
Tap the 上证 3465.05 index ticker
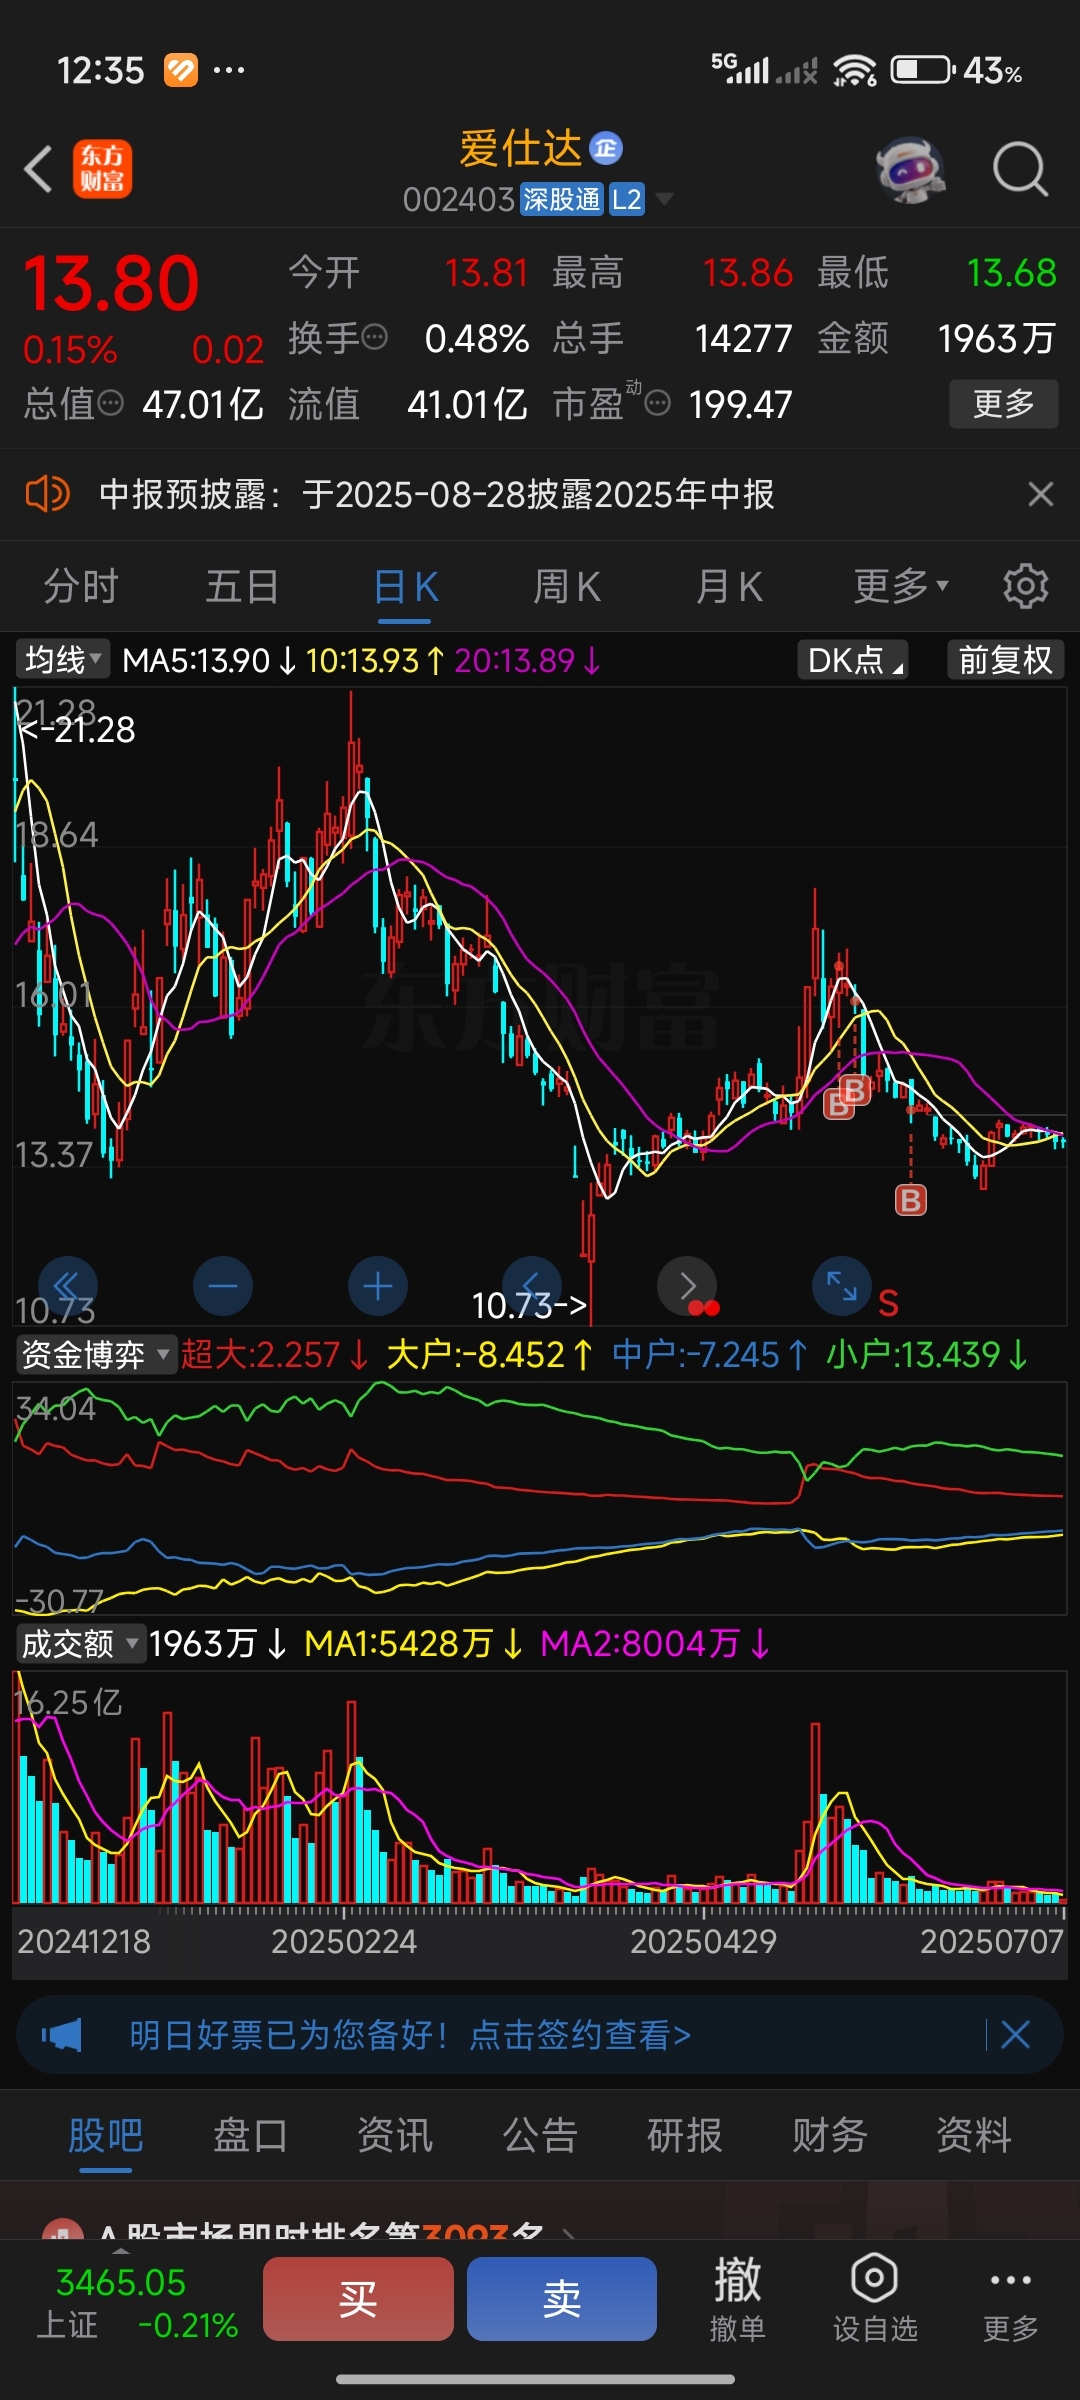pos(136,2303)
